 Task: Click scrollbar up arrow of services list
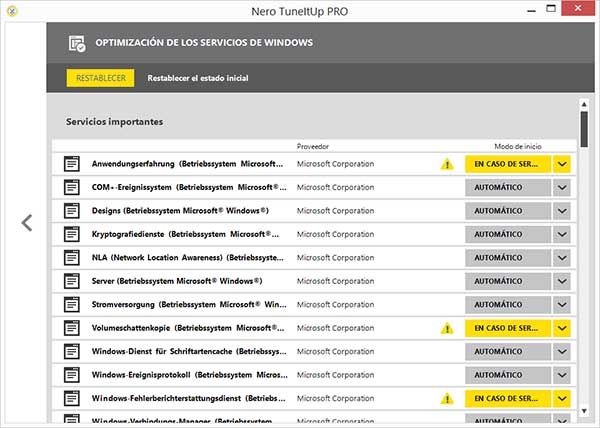coord(584,104)
